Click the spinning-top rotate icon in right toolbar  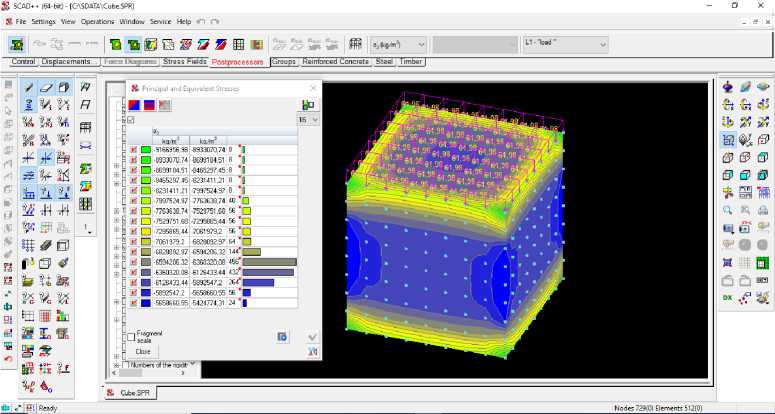[728, 87]
